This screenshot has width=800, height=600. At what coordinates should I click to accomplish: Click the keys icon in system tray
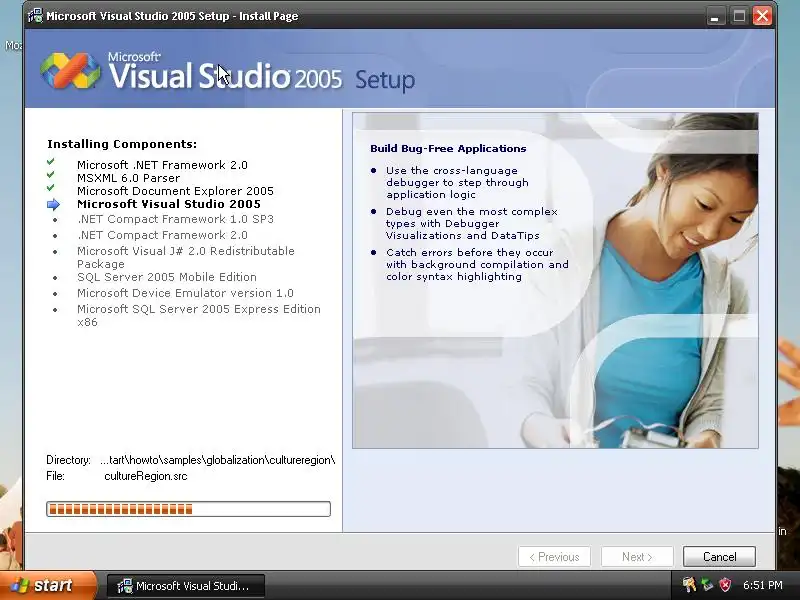click(x=689, y=585)
